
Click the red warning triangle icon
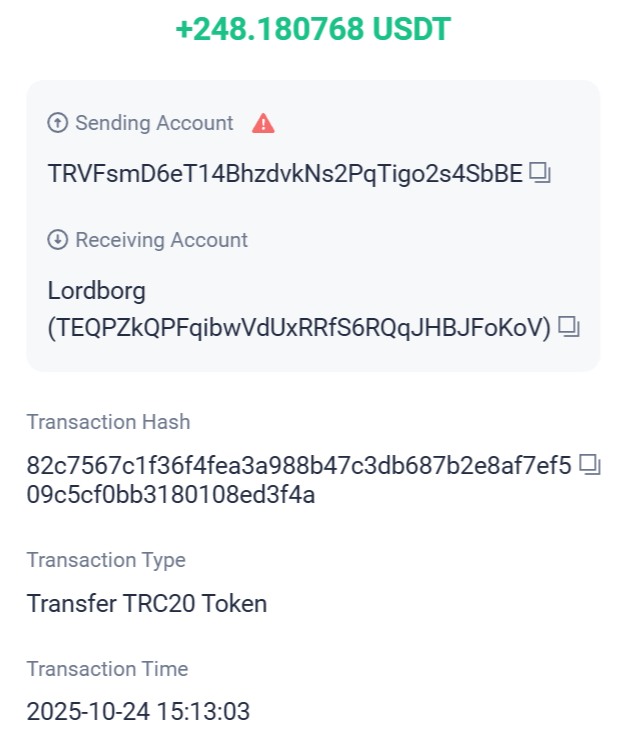(263, 123)
